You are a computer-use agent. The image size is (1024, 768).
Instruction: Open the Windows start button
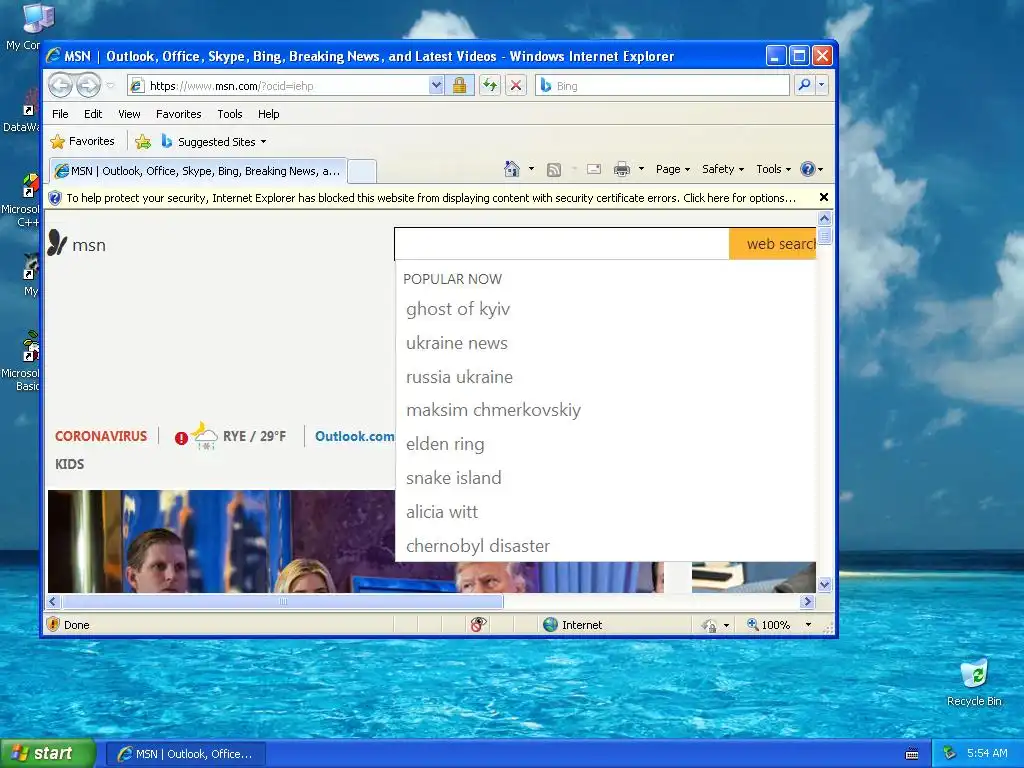click(x=47, y=754)
